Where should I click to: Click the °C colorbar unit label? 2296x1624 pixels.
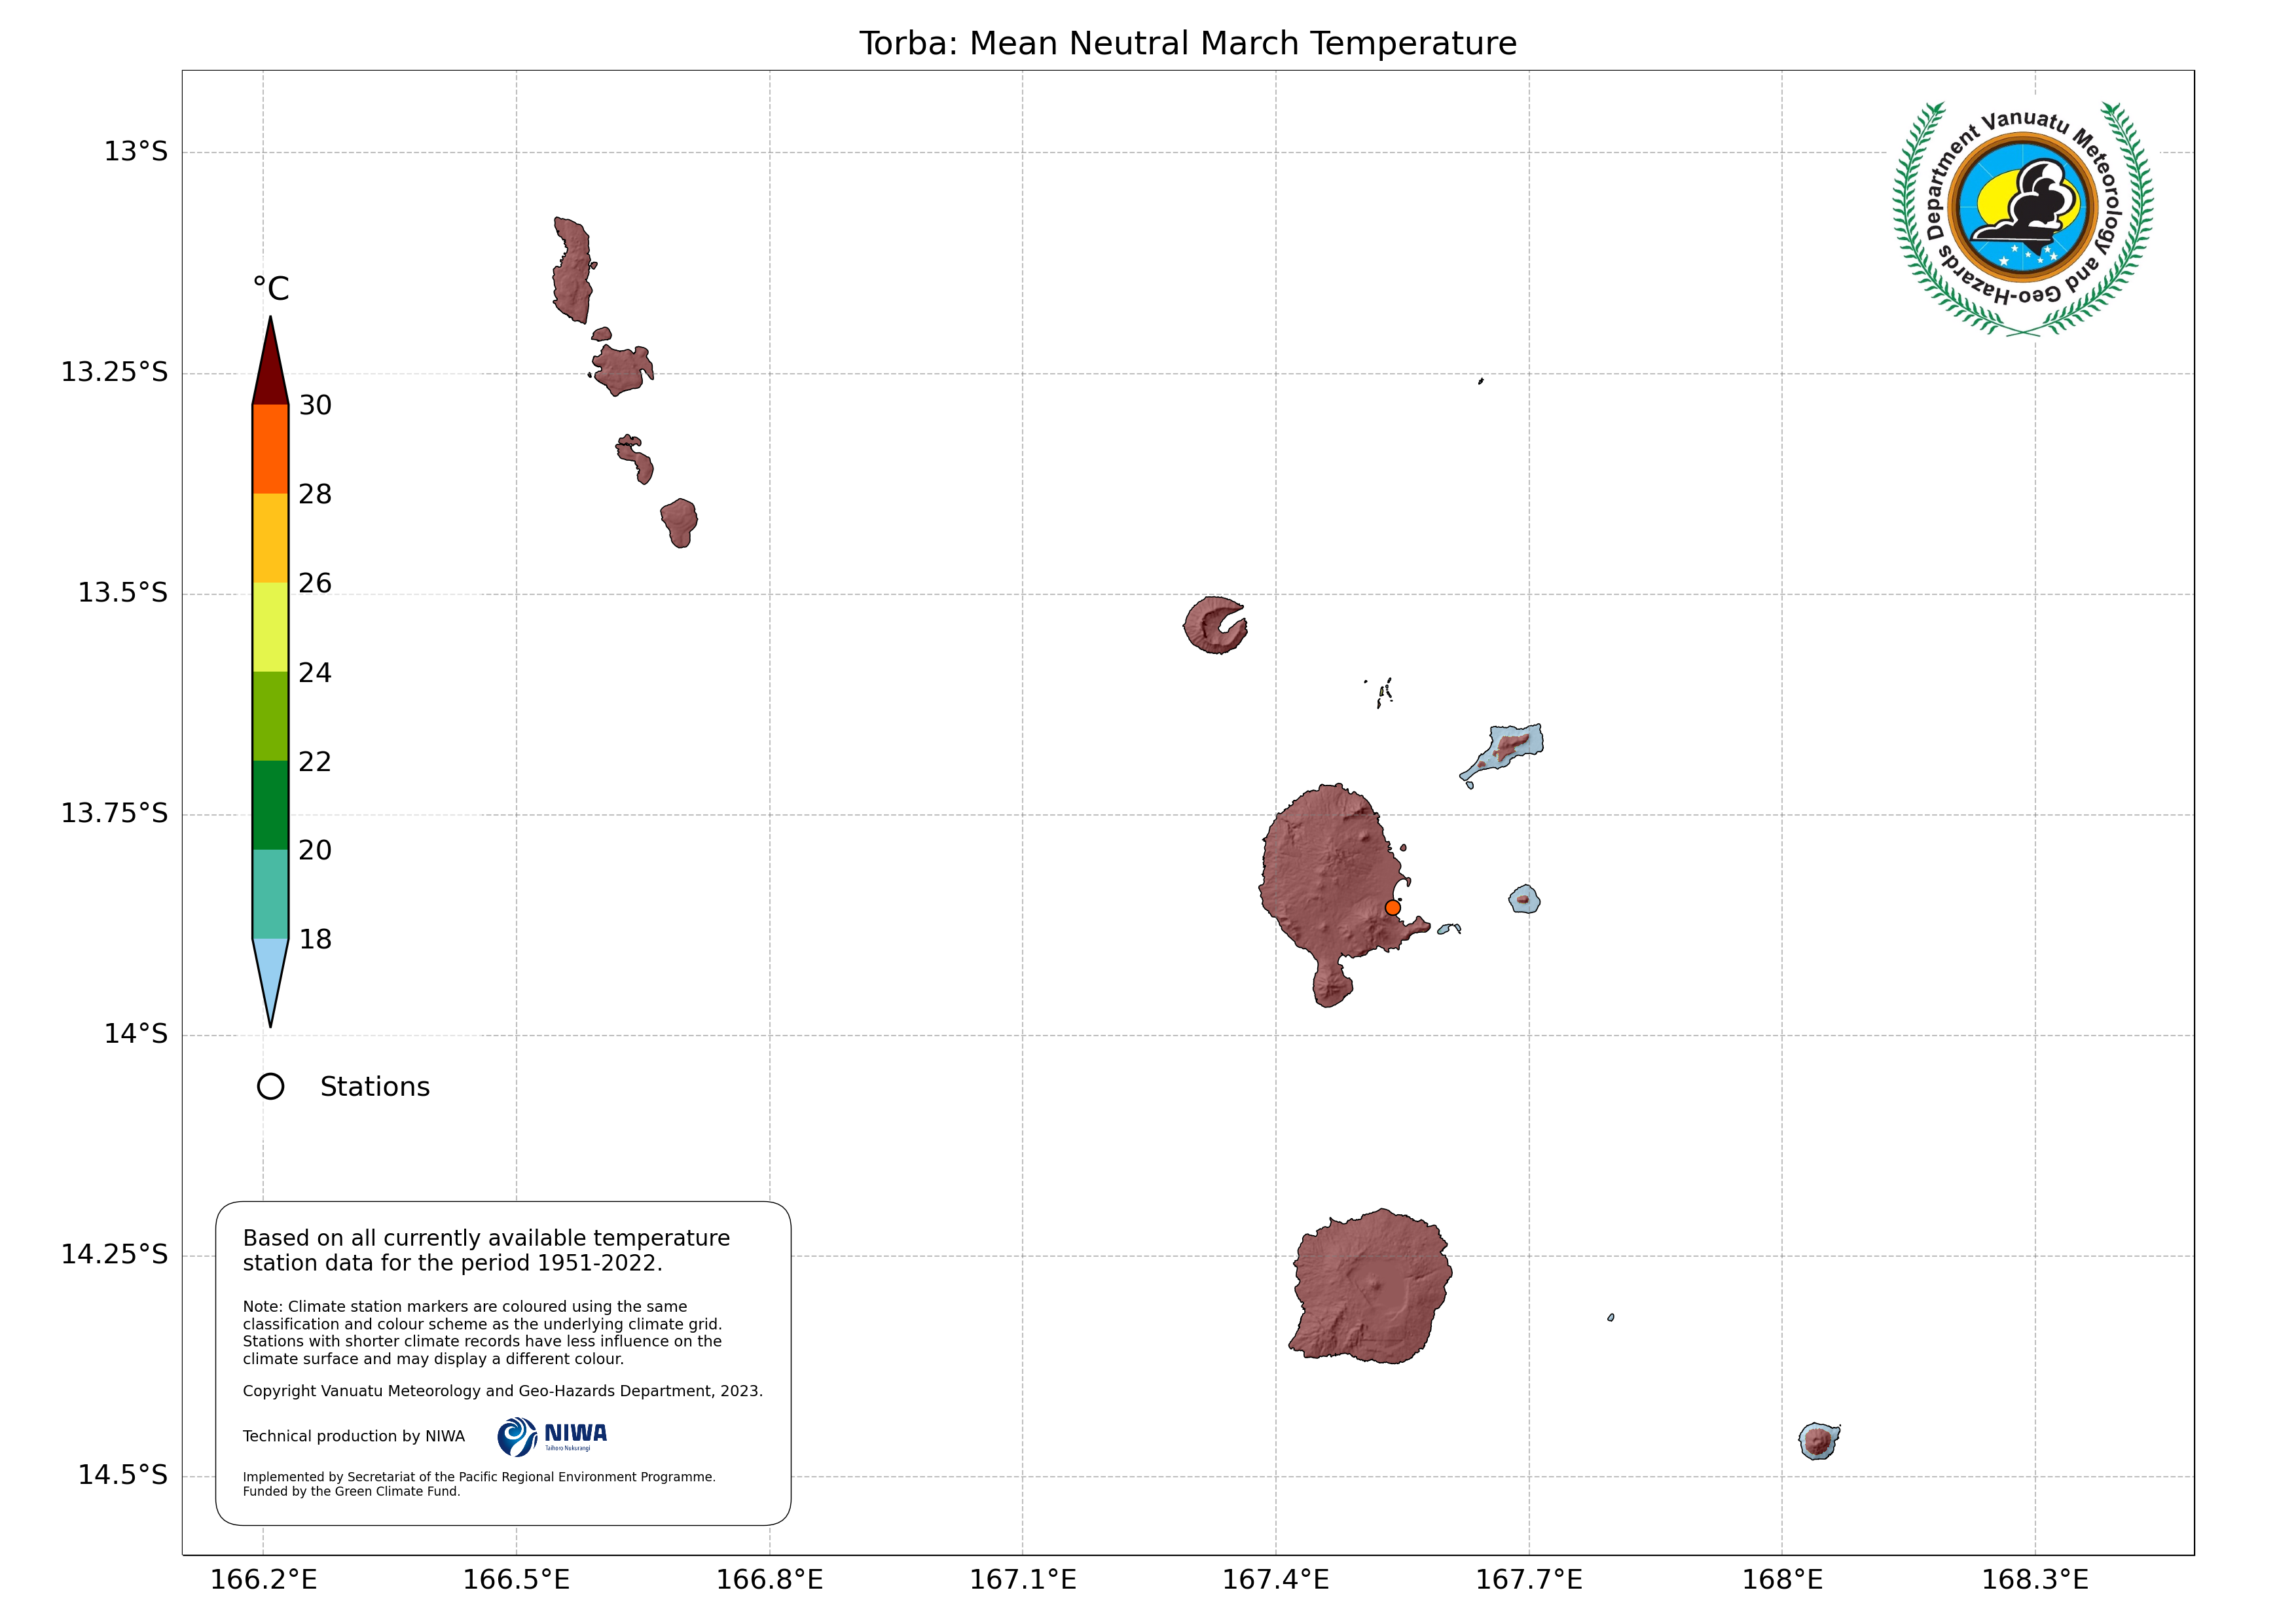coord(270,289)
